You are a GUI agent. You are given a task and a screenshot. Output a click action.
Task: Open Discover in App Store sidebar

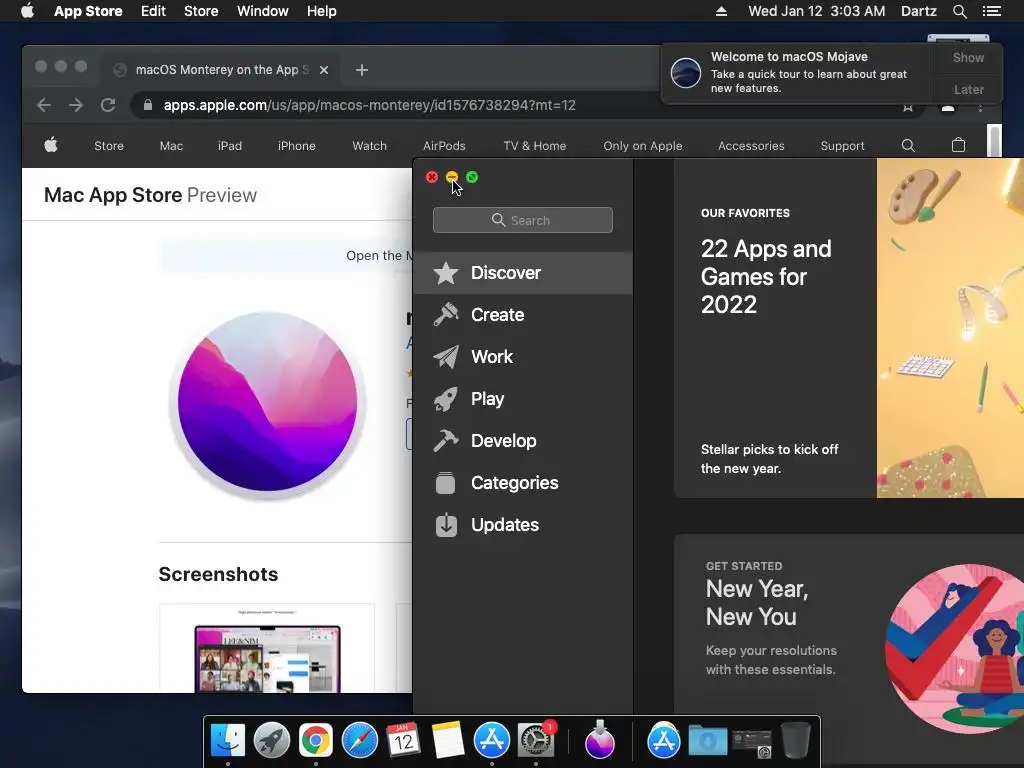click(522, 273)
